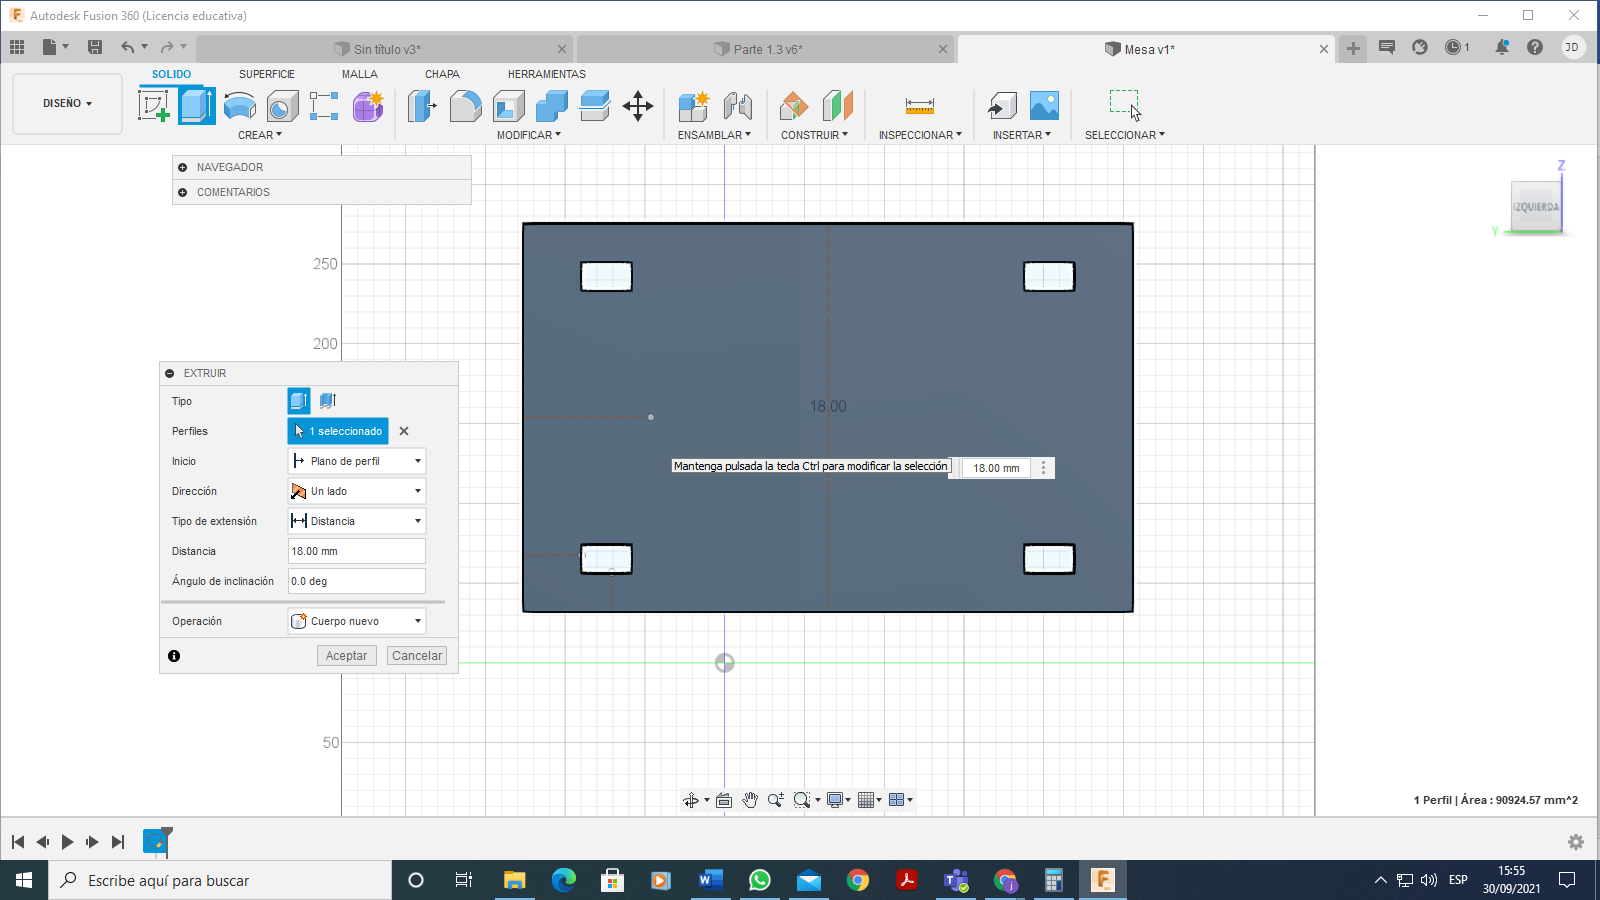Open the data panel grid icon

(x=17, y=47)
